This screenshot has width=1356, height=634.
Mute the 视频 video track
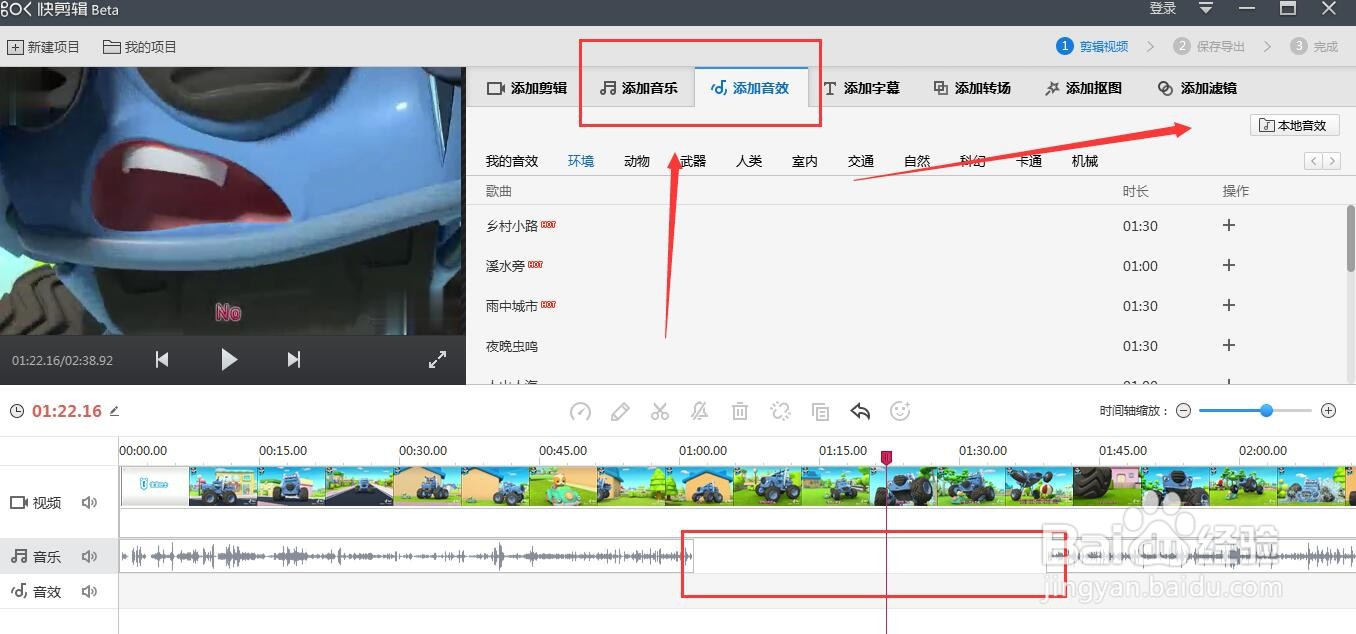point(90,503)
